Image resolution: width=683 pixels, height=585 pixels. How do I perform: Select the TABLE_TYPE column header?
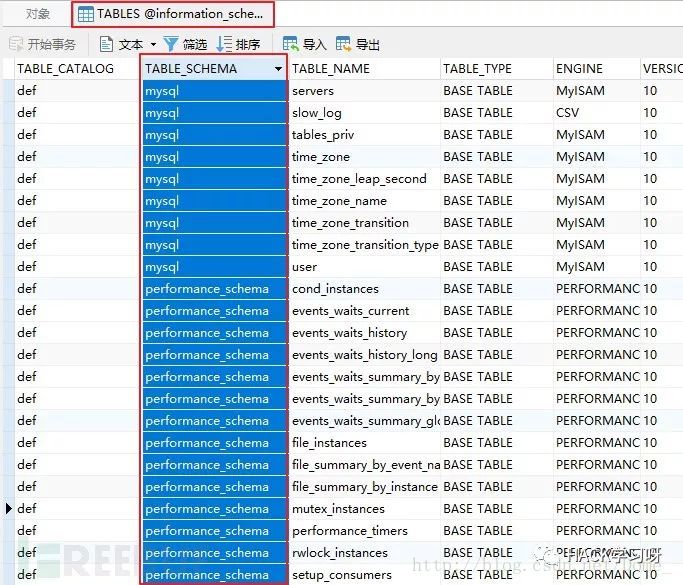[477, 69]
